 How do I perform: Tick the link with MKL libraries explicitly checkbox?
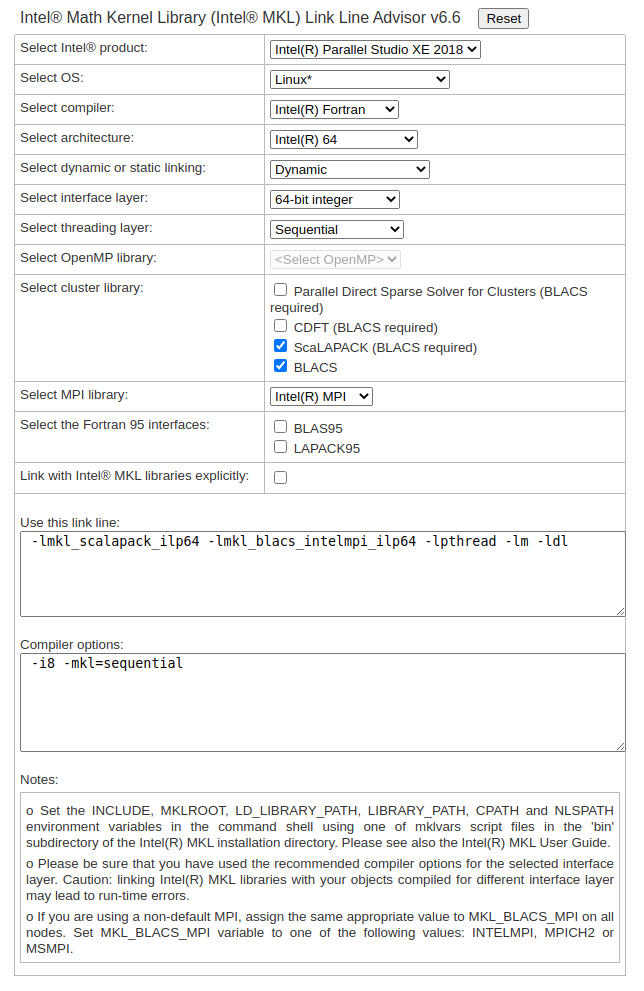(281, 477)
